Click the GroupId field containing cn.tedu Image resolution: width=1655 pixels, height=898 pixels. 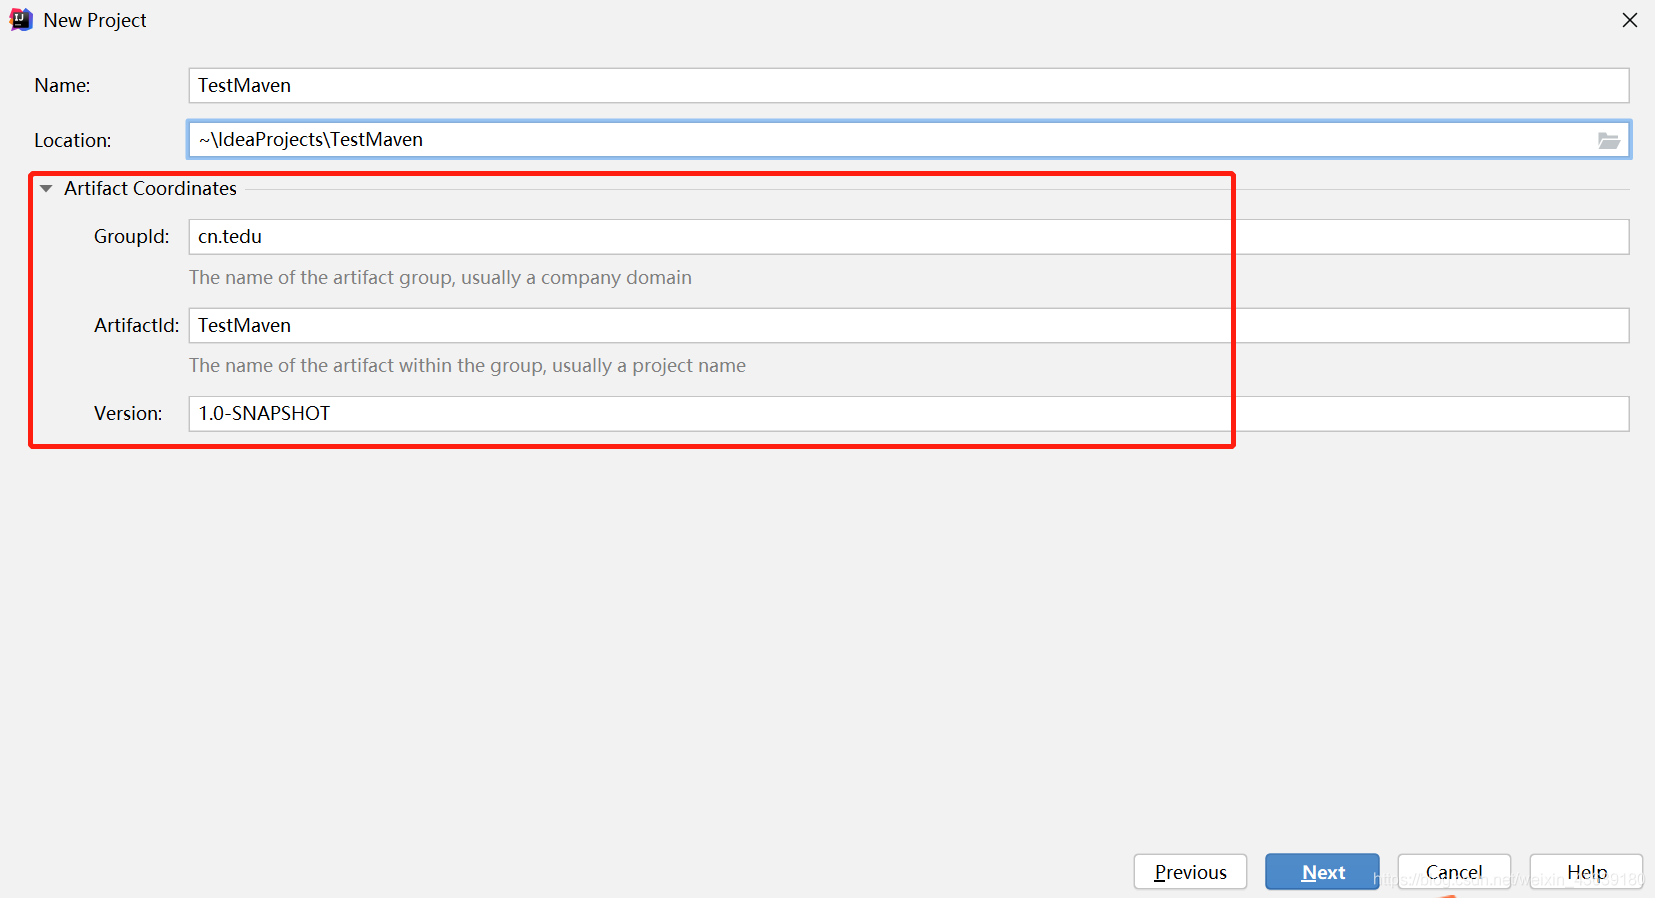[908, 237]
